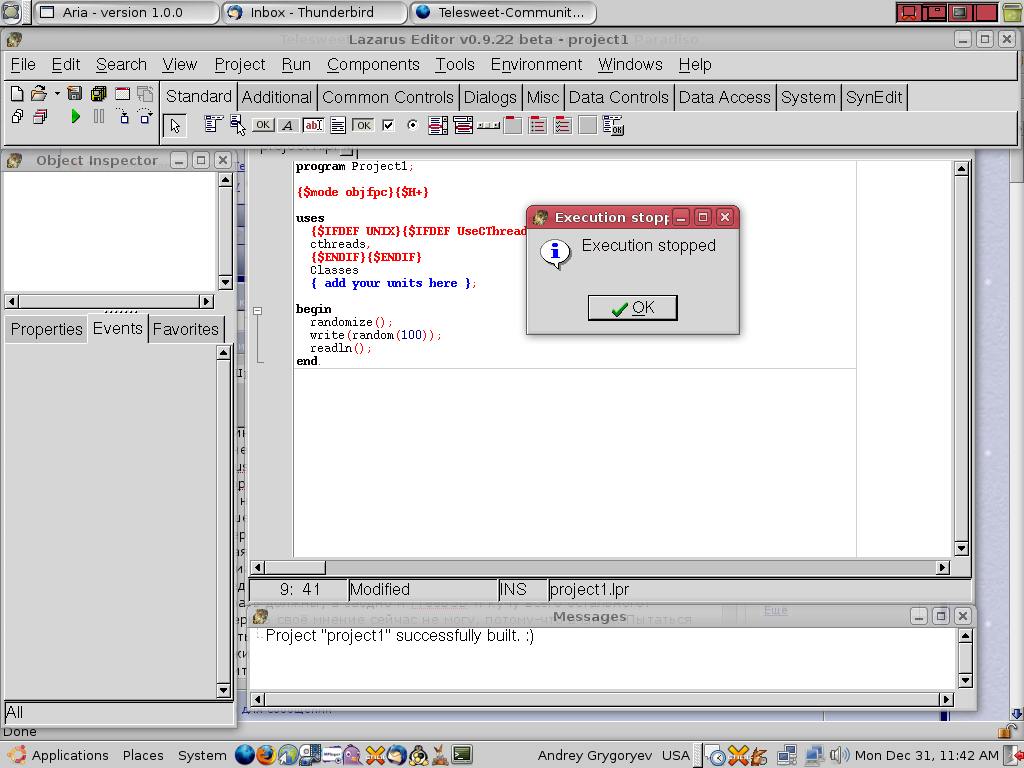Select the TRadioButton component in palette
Viewport: 1024px width, 768px height.
pyautogui.click(x=413, y=125)
